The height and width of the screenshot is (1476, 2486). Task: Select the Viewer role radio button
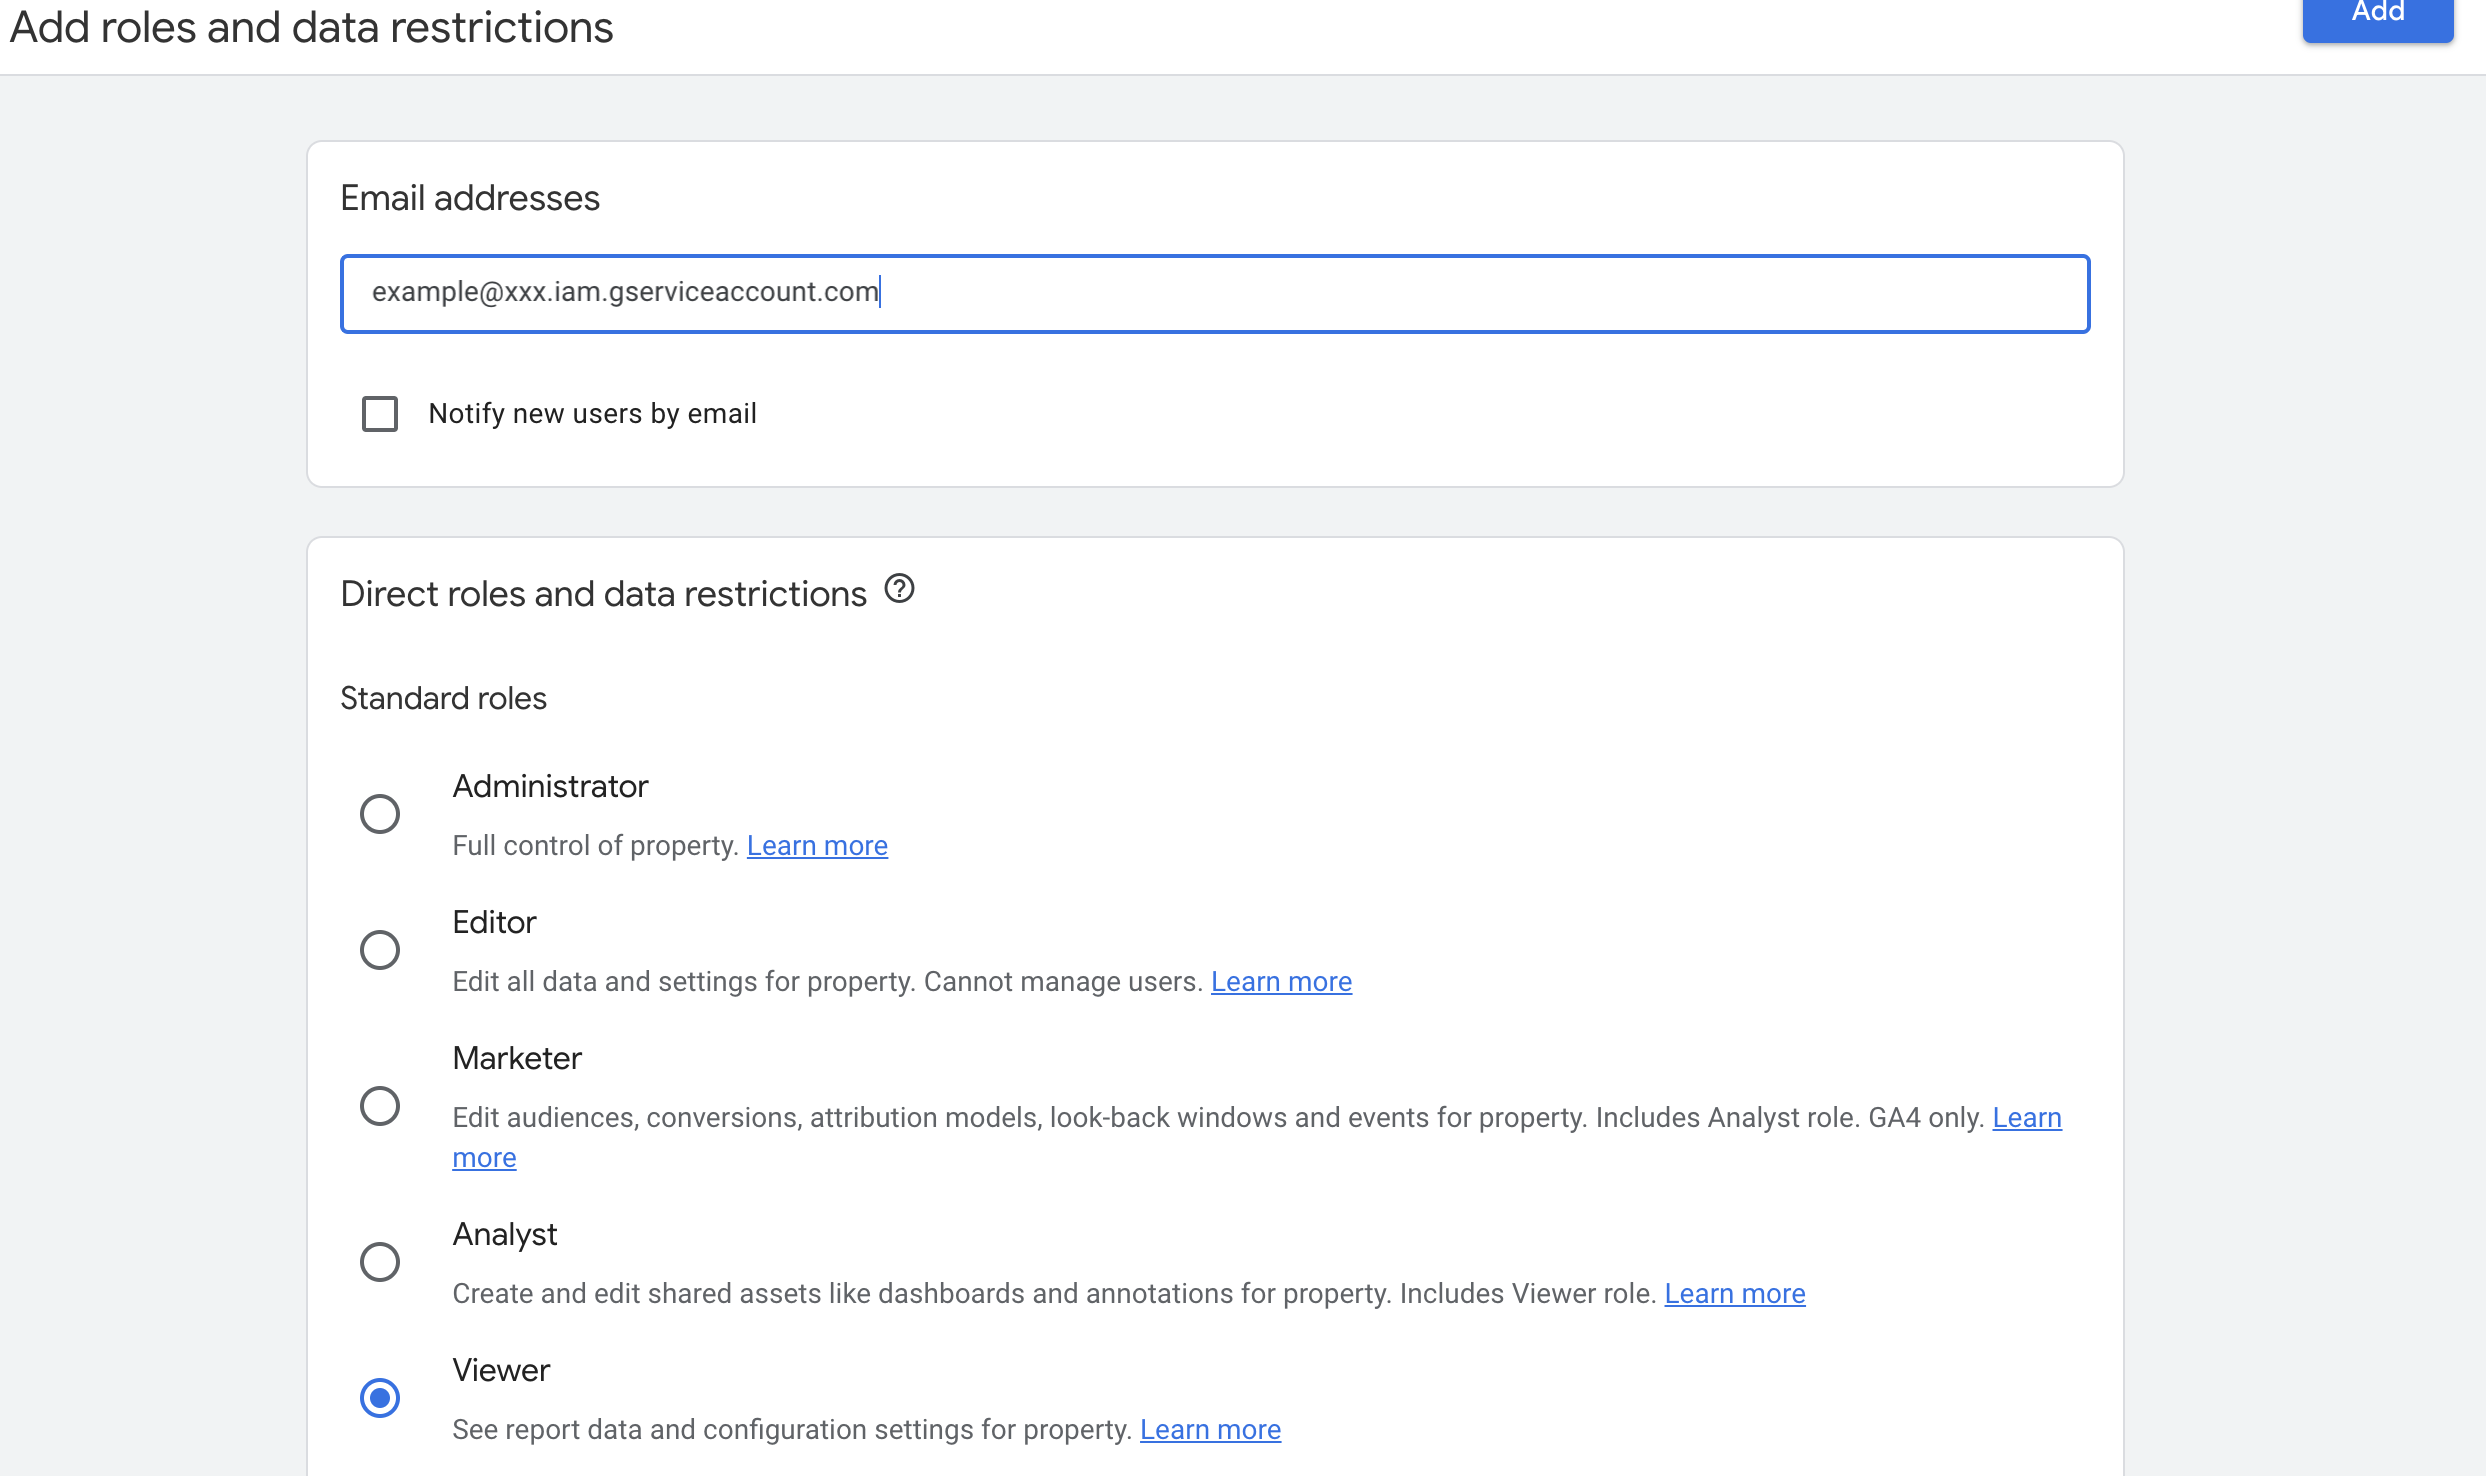(x=380, y=1398)
